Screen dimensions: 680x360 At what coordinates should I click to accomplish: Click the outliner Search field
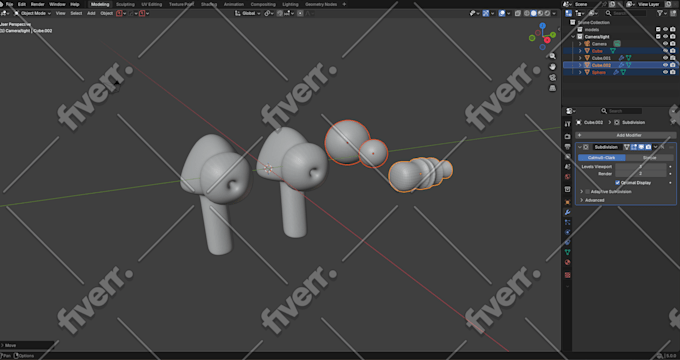pyautogui.click(x=626, y=13)
